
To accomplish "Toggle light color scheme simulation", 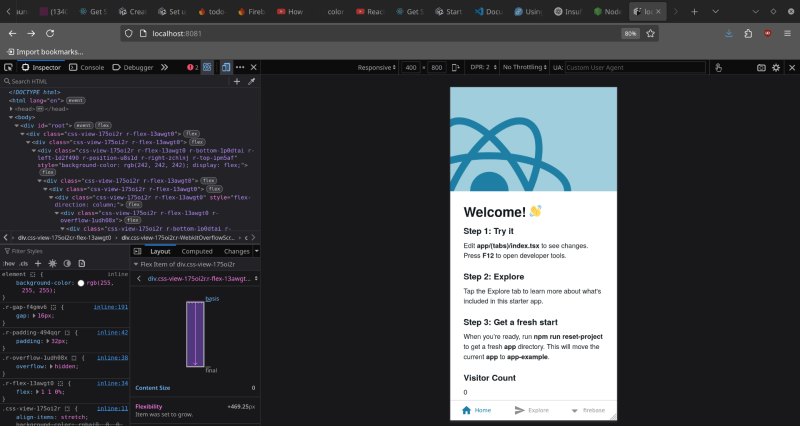I will [52, 263].
